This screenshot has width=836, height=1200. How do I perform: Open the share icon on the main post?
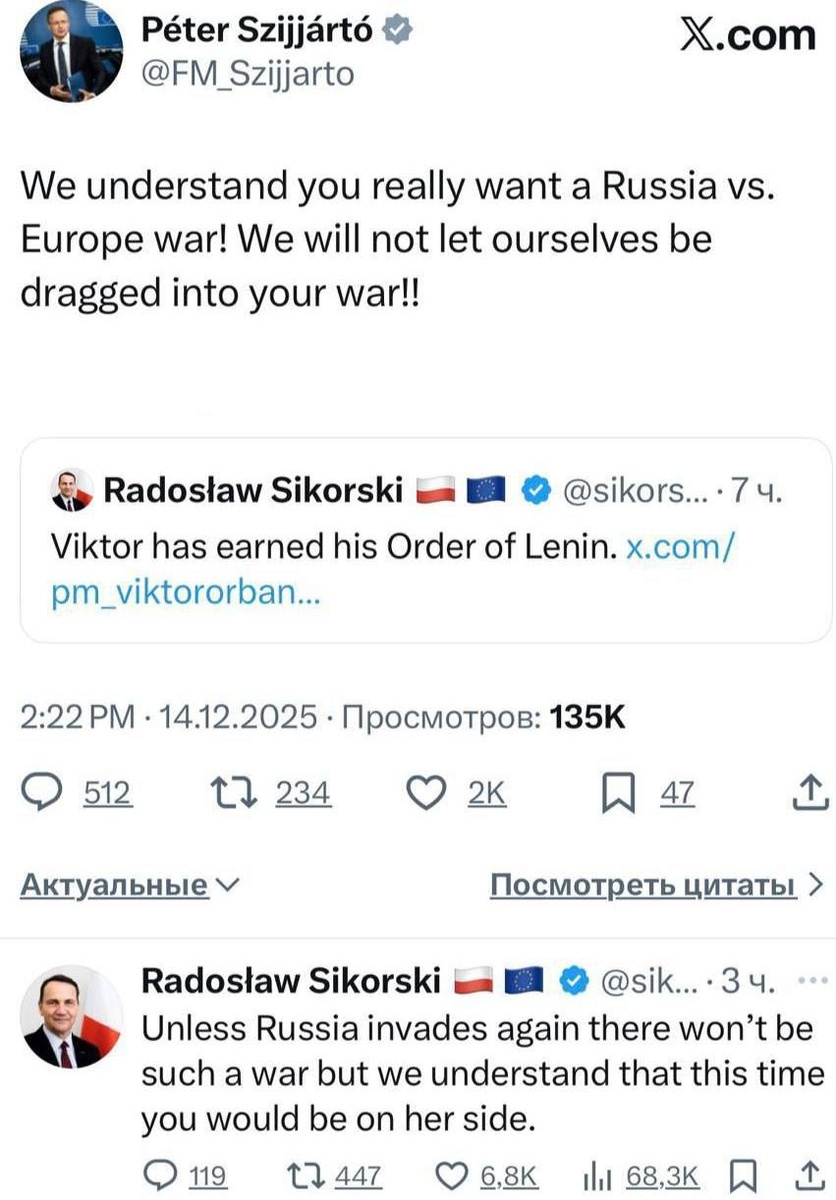(x=812, y=792)
